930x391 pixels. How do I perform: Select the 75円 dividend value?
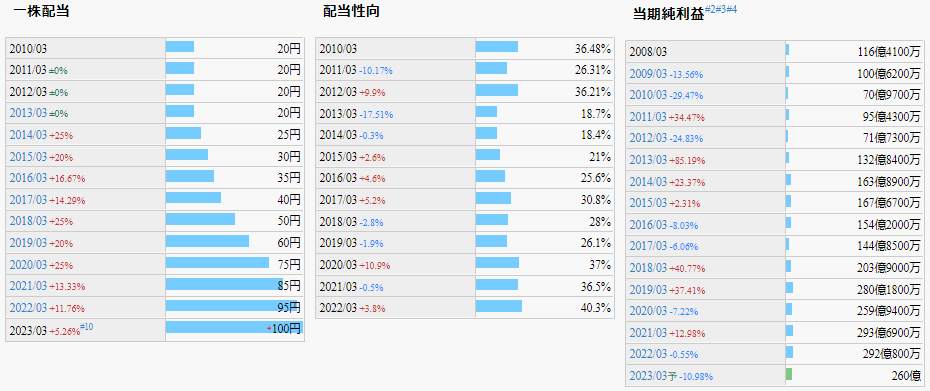coord(289,264)
